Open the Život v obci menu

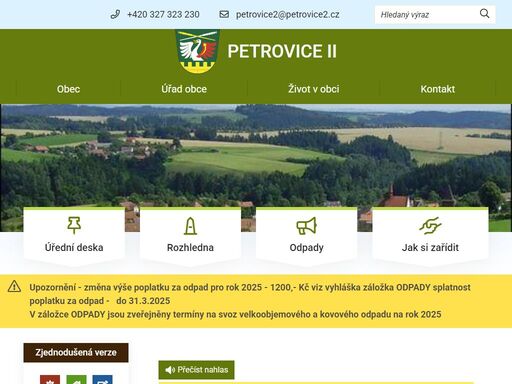[314, 89]
